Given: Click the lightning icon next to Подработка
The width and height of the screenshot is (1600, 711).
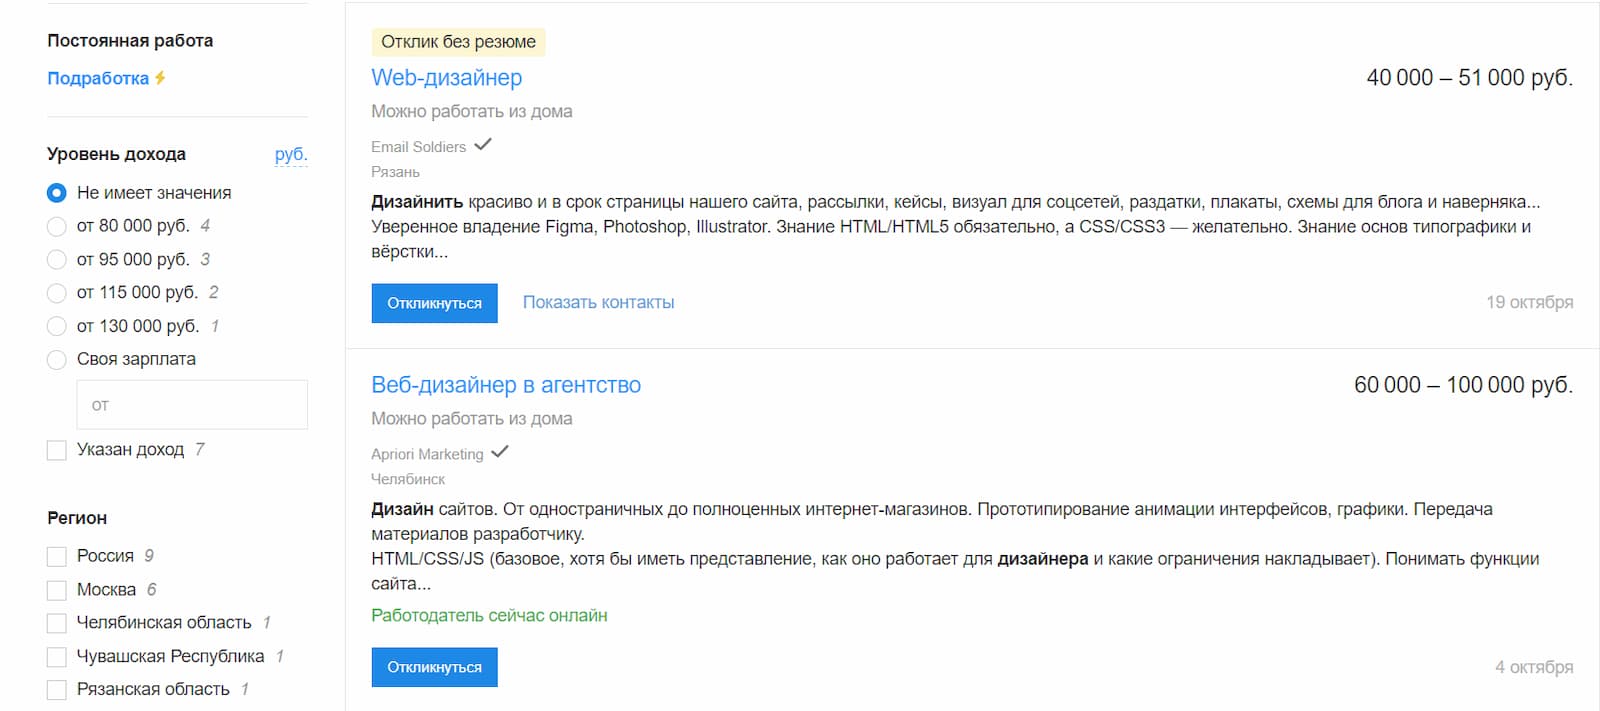Looking at the screenshot, I should (x=161, y=77).
